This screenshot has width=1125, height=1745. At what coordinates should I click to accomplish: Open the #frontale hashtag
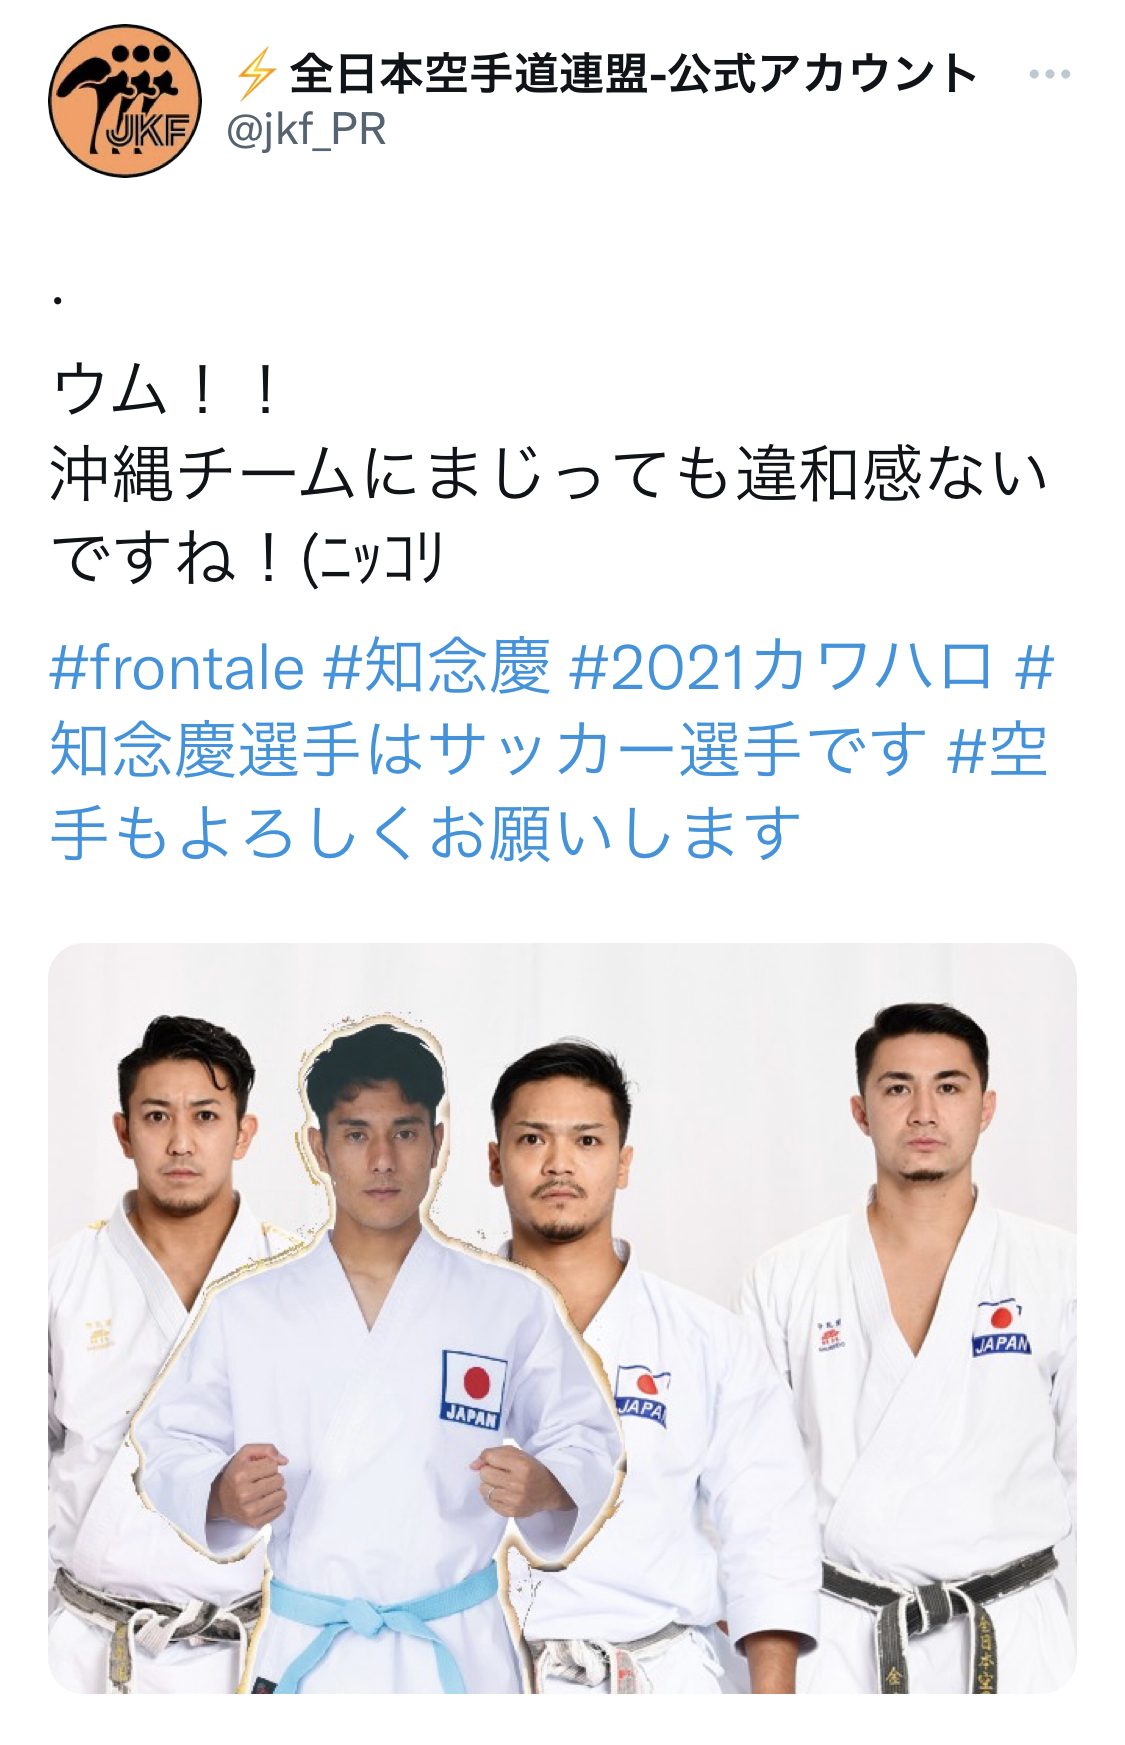[177, 668]
